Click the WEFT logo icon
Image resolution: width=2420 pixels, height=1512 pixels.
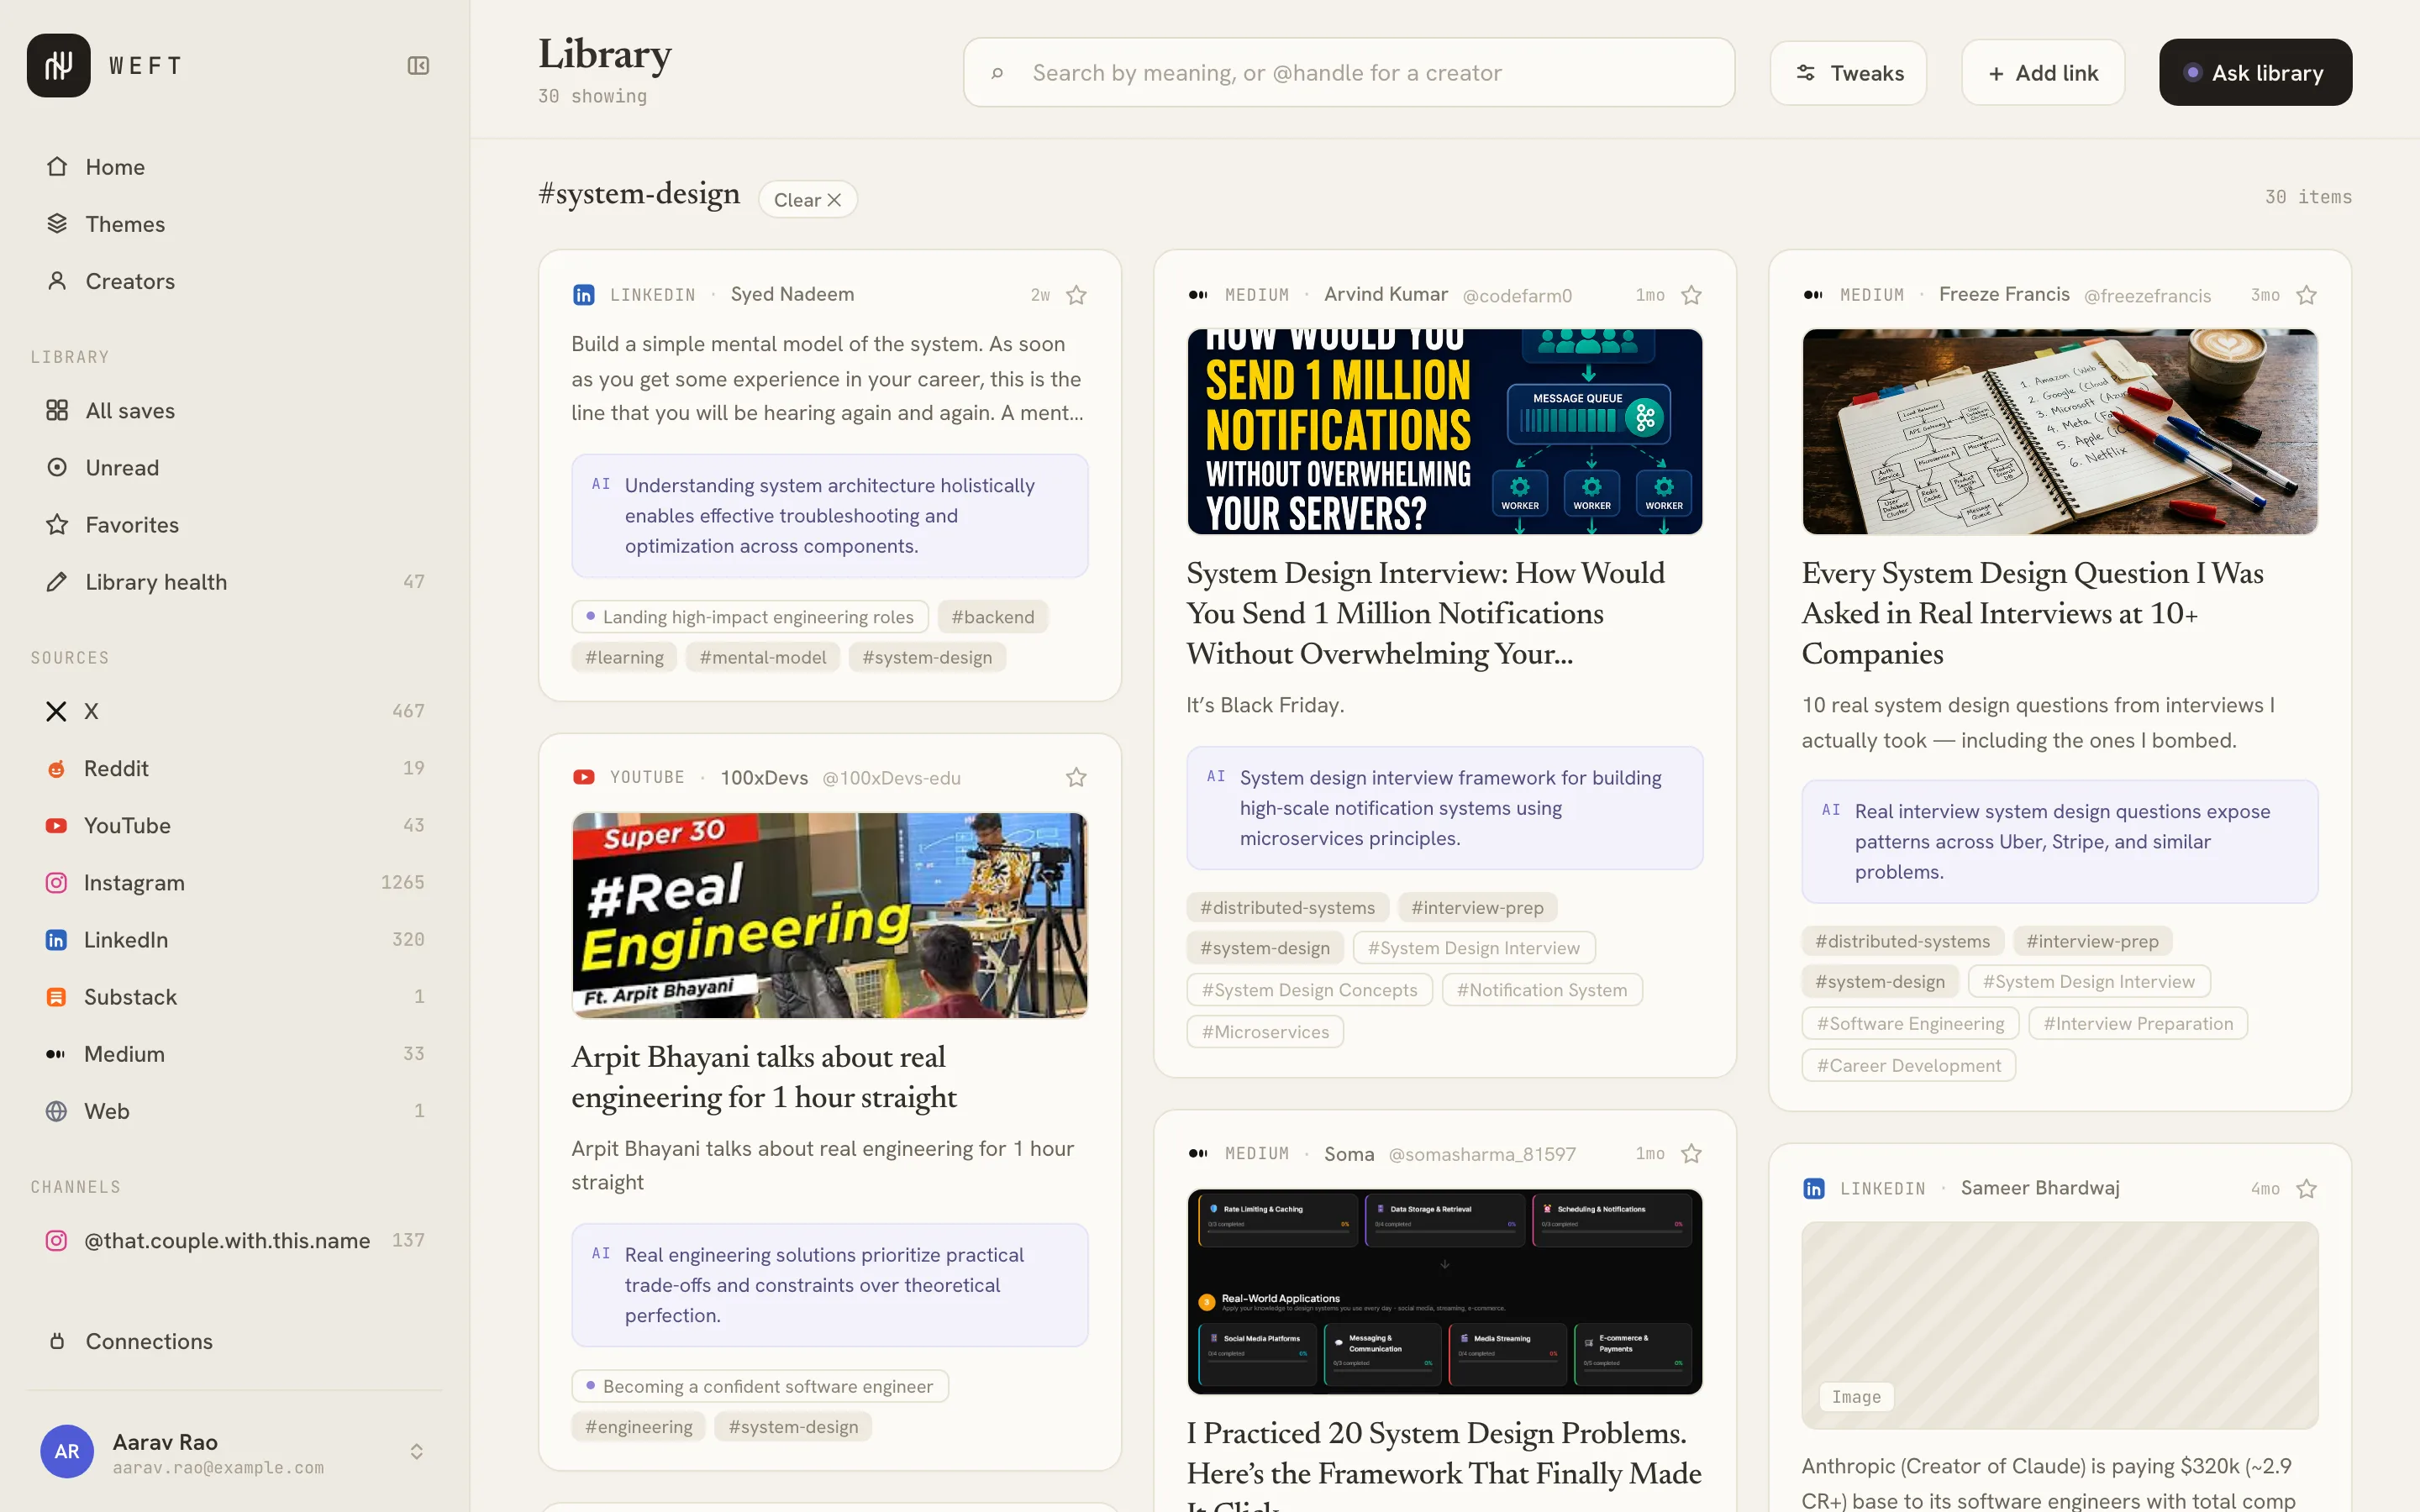tap(58, 65)
